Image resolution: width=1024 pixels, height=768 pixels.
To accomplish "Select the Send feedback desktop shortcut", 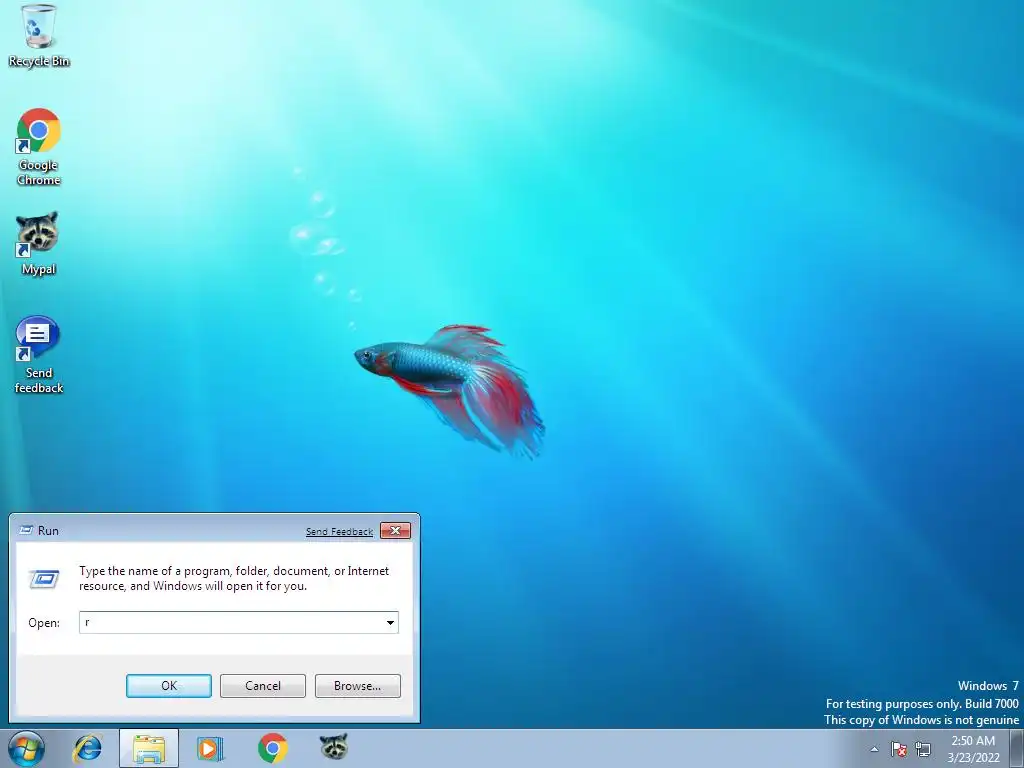I will click(x=39, y=355).
